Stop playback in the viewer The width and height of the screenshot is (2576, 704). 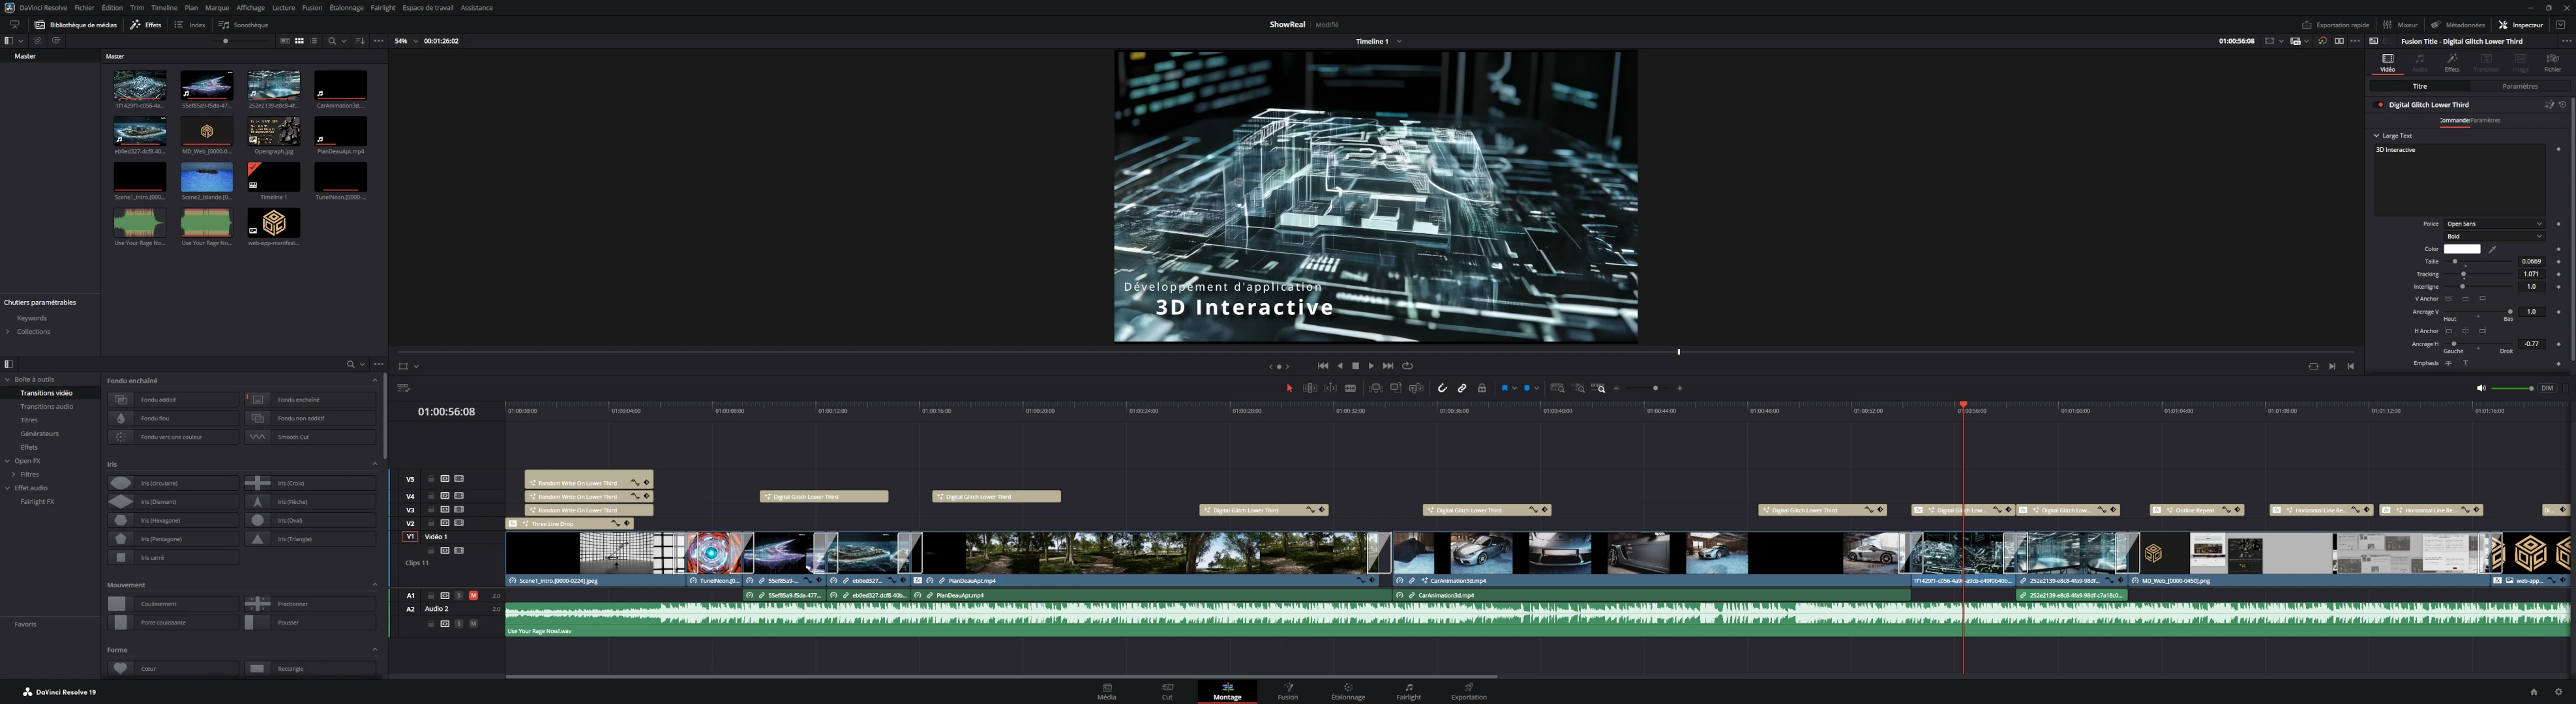tap(1355, 366)
